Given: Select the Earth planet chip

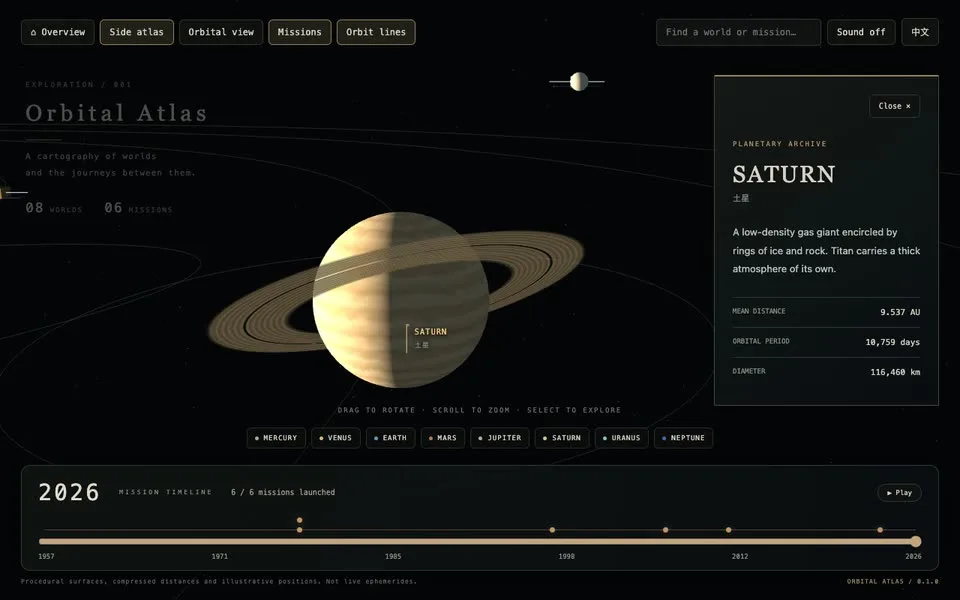Looking at the screenshot, I should pos(391,438).
